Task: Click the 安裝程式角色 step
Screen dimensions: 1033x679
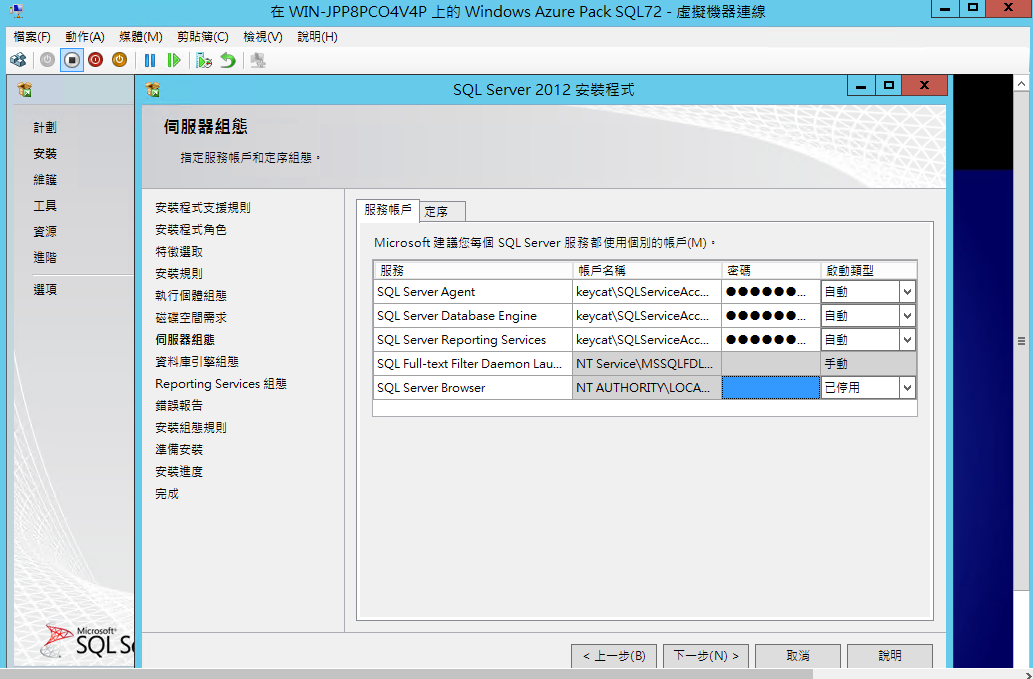Action: (191, 230)
